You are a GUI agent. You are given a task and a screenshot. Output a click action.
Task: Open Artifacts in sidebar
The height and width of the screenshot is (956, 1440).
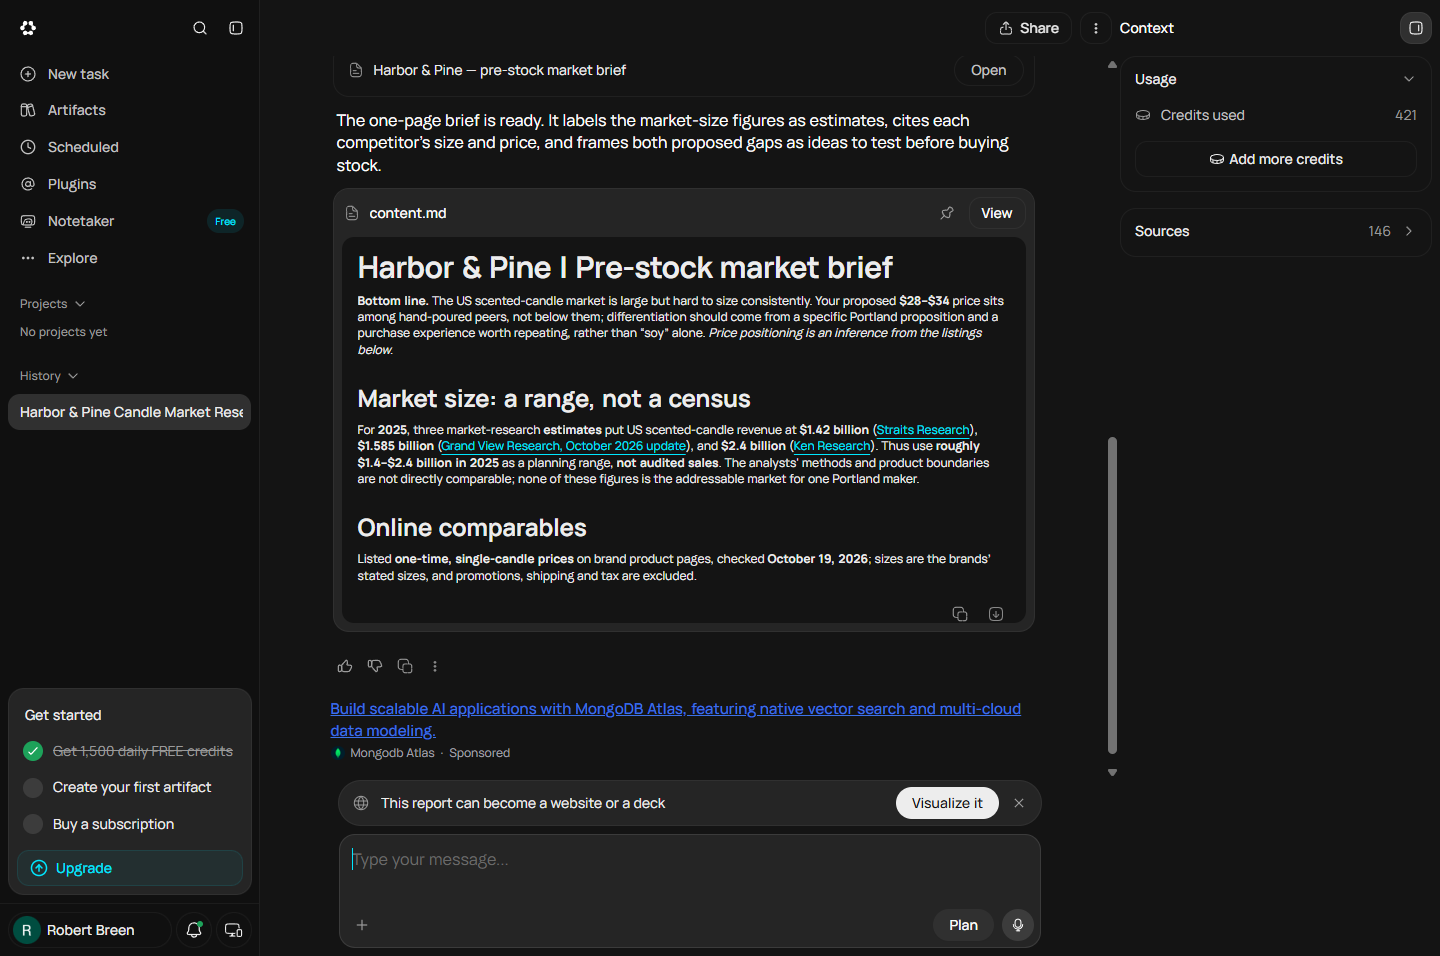[x=130, y=110]
